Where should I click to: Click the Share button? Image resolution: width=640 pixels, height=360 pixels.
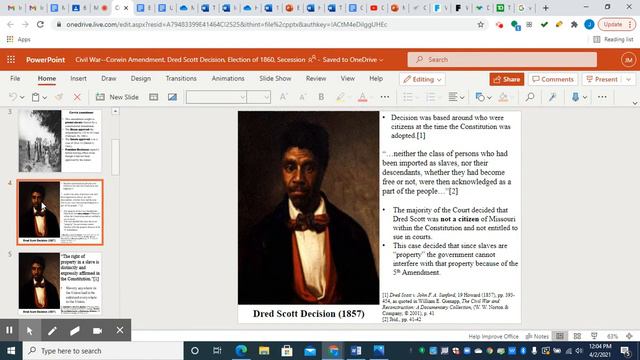coord(507,79)
